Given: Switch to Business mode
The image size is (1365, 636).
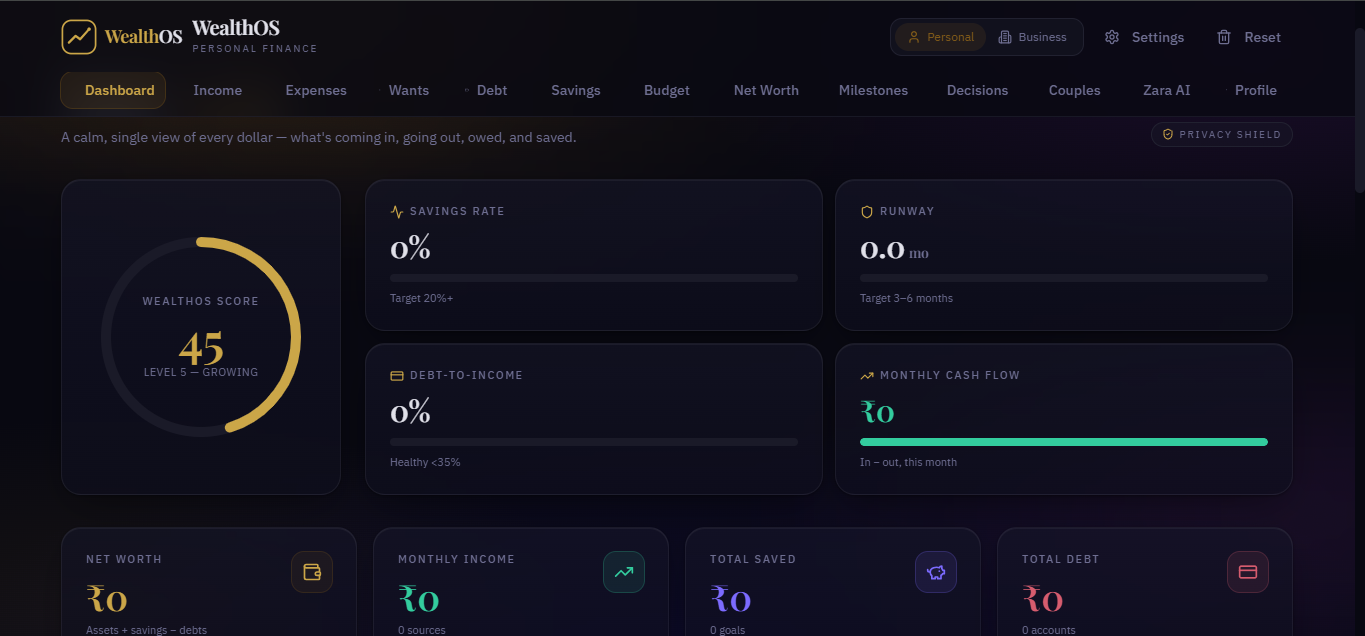Looking at the screenshot, I should coord(1033,37).
